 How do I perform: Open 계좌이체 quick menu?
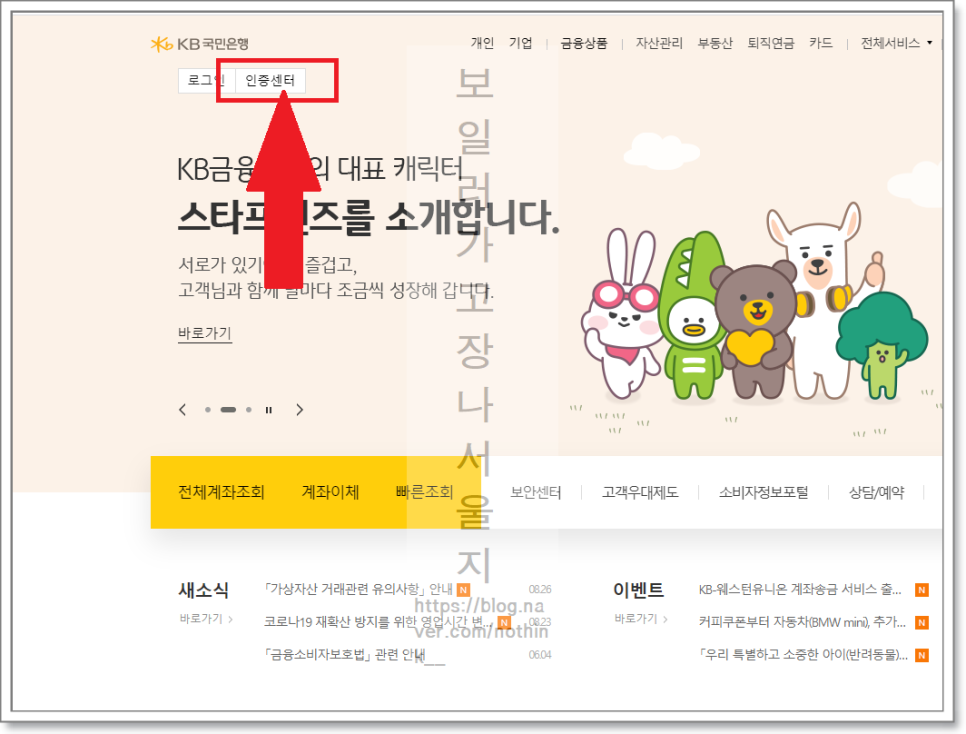point(330,492)
